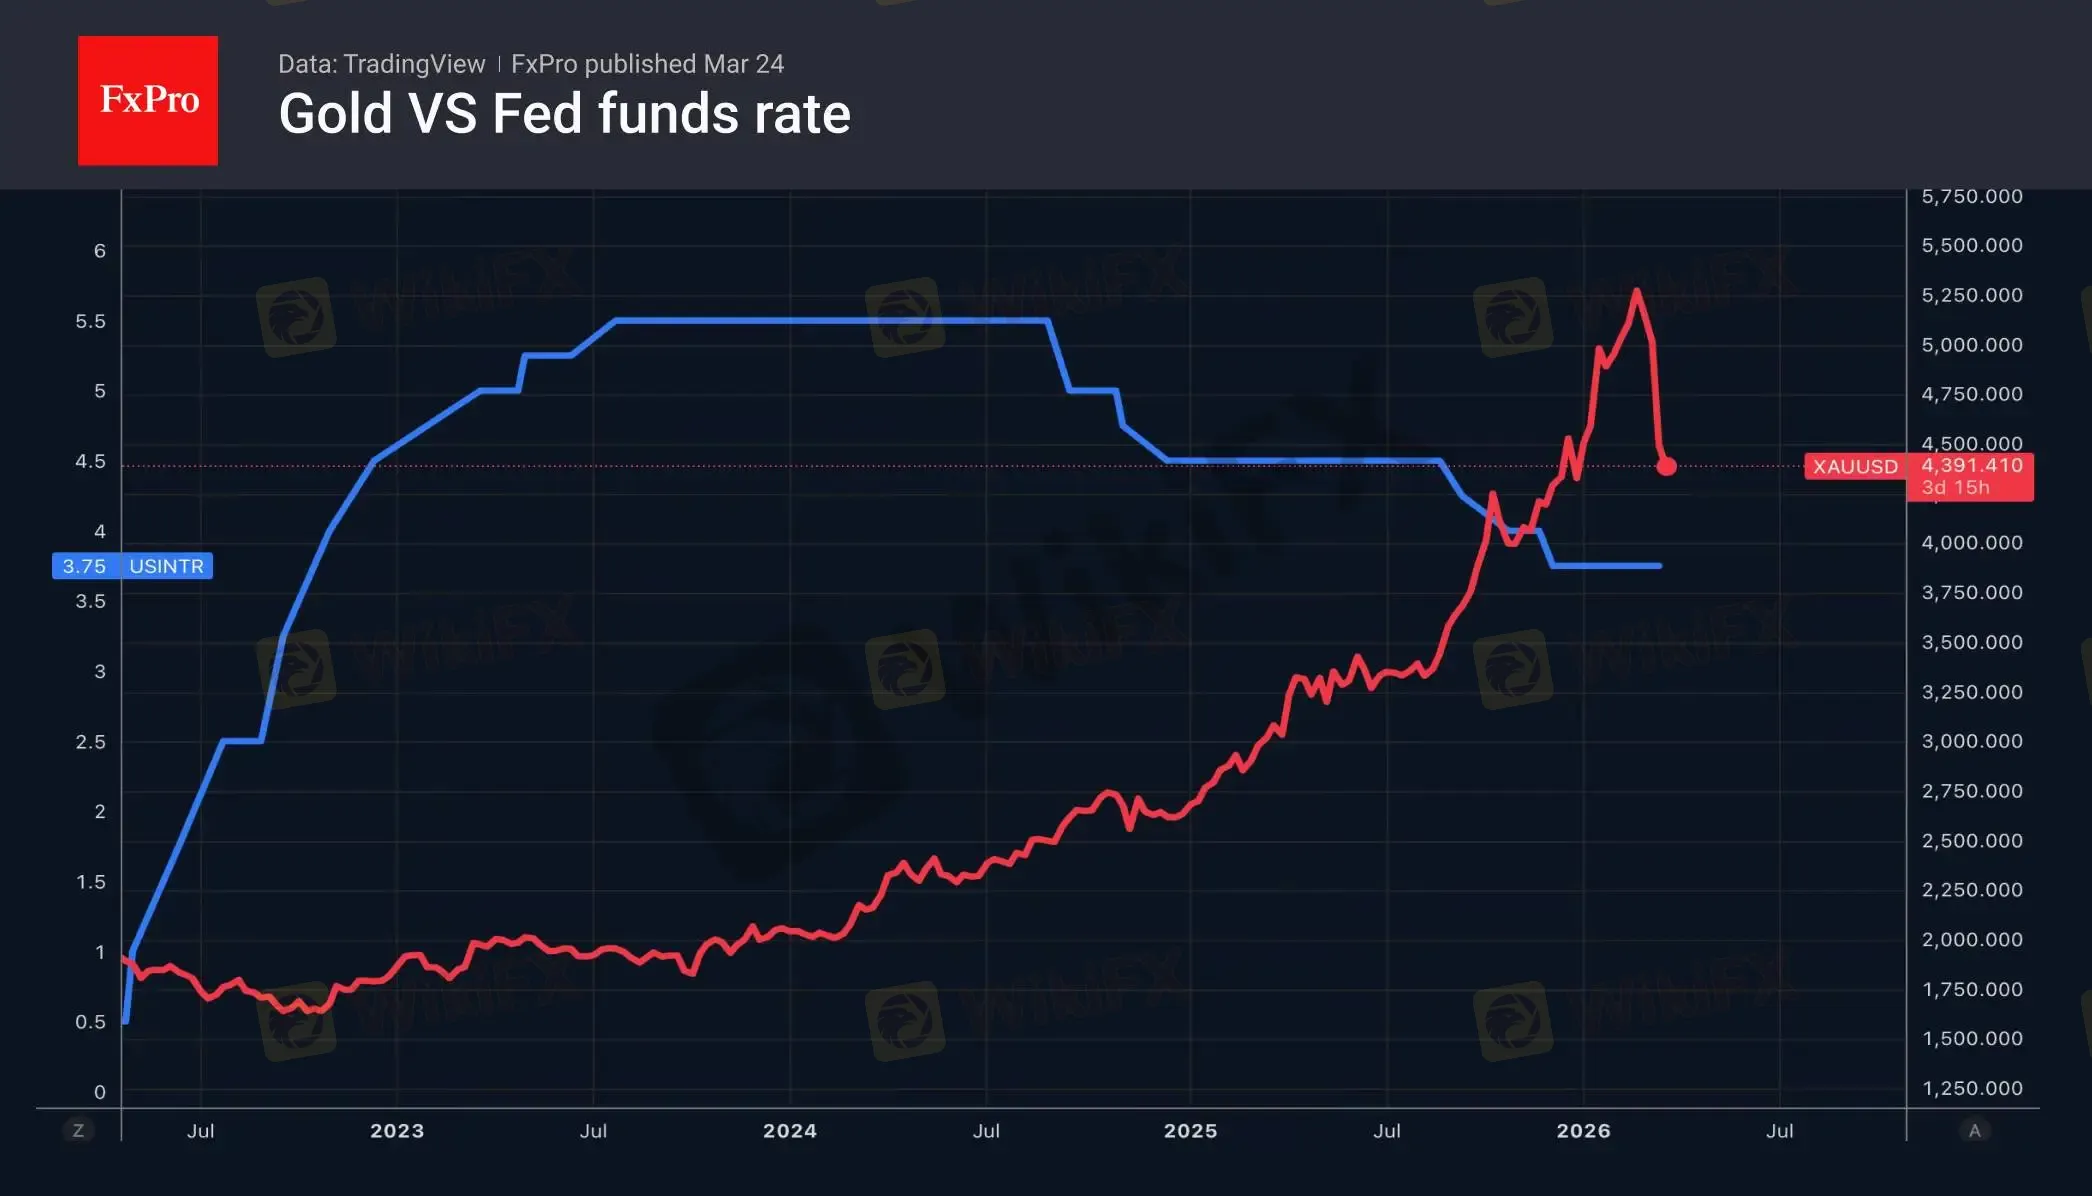Click the 3d 15h countdown label
Screen dimensions: 2092x1196
click(1955, 488)
